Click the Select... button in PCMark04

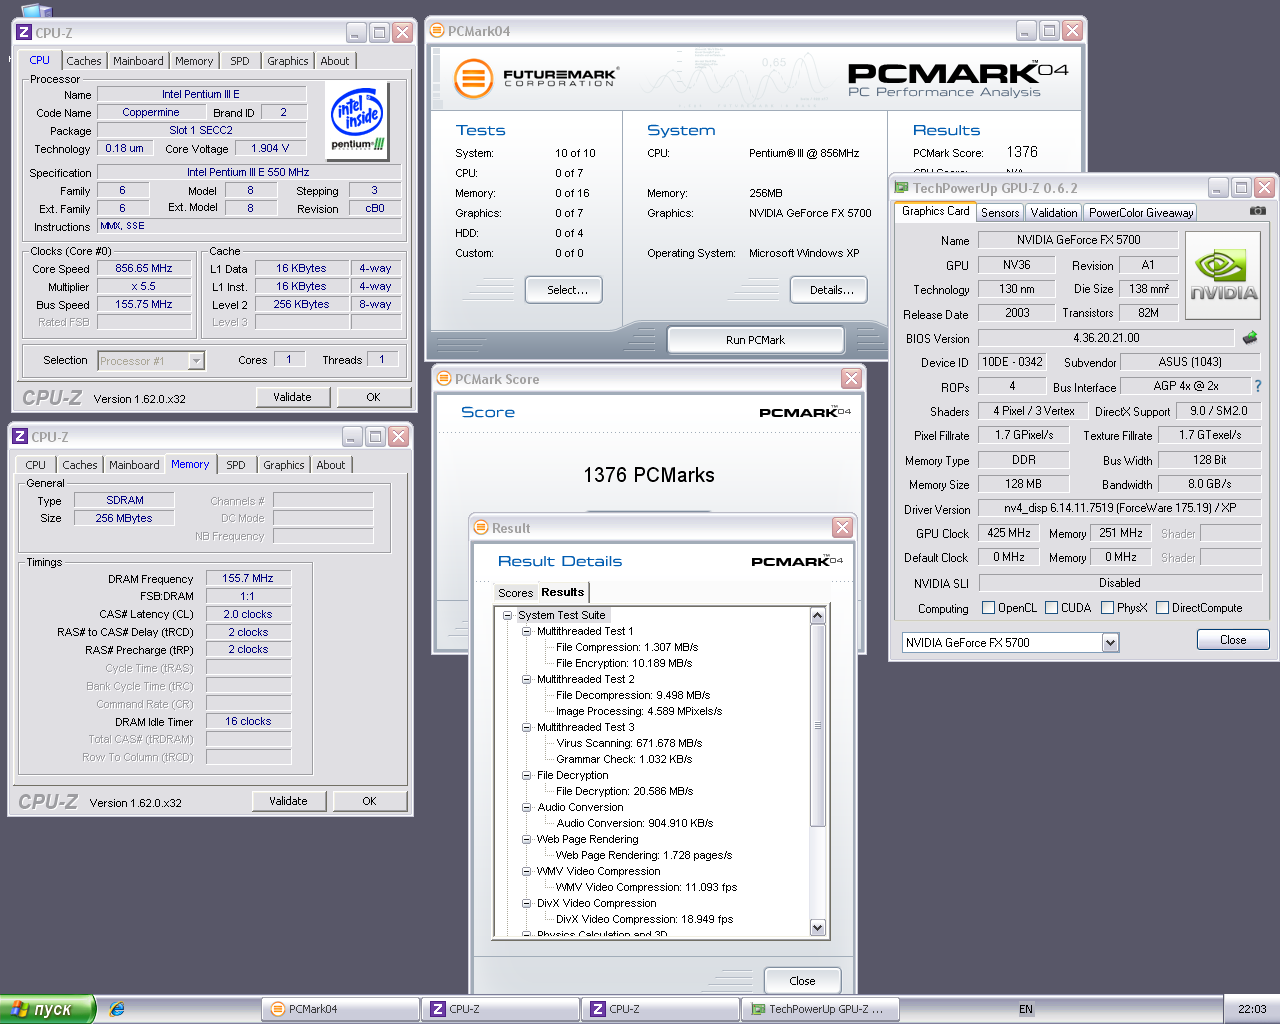564,290
